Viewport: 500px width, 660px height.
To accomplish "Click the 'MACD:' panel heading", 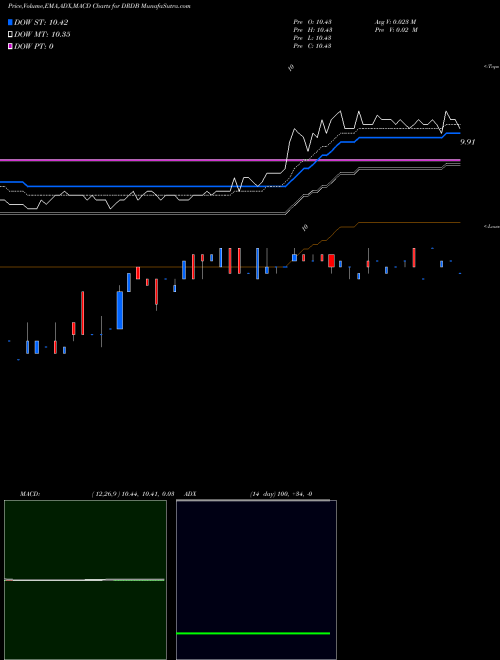I will point(30,494).
